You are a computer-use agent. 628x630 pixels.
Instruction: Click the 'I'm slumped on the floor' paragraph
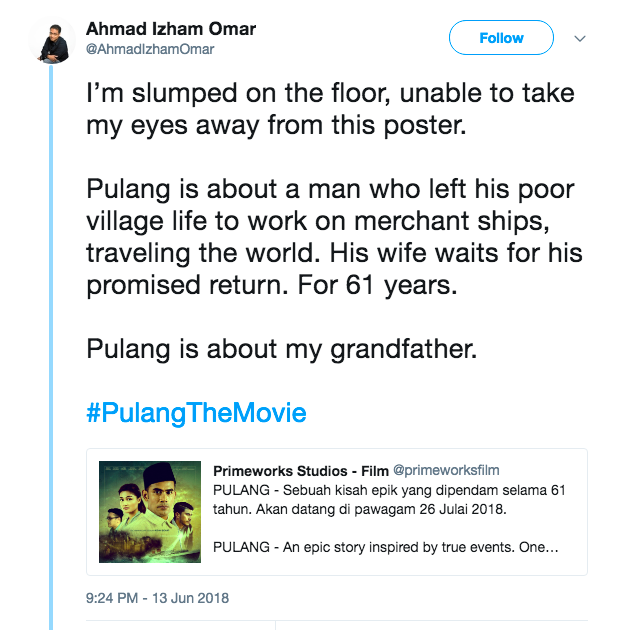coord(330,109)
